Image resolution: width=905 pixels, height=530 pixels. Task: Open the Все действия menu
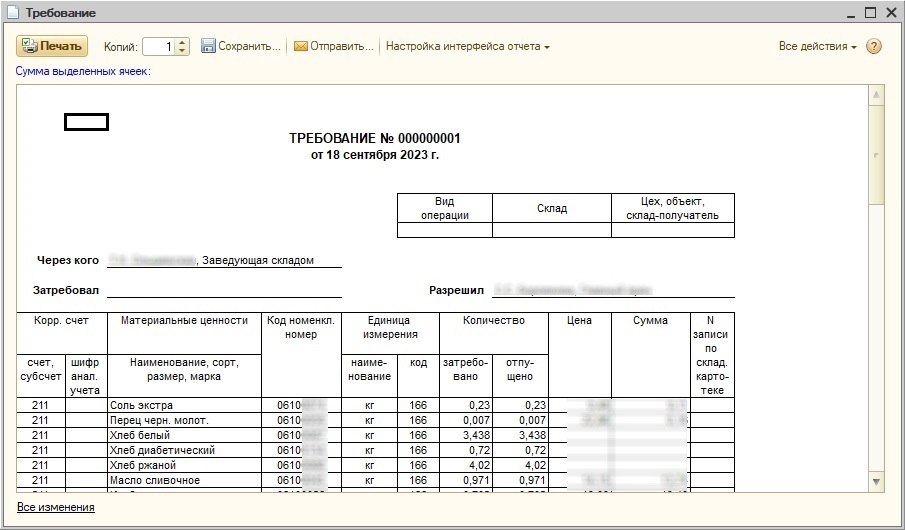point(817,46)
